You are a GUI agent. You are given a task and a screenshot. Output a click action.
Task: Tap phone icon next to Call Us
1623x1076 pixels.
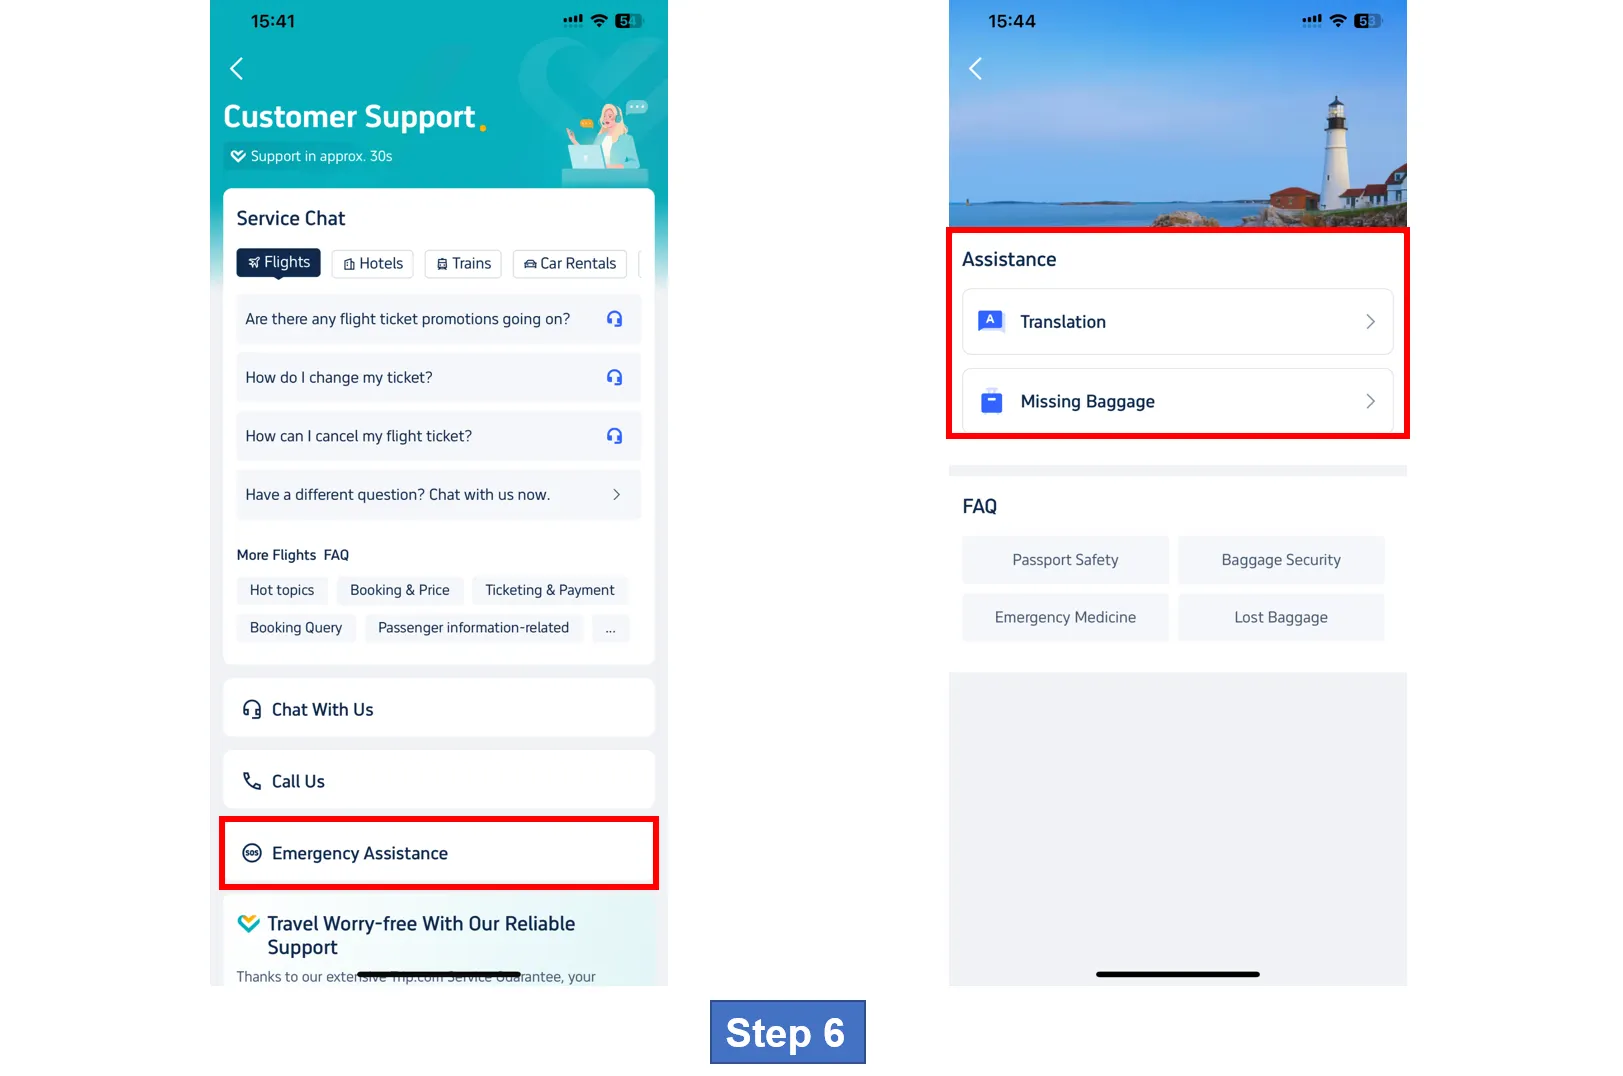(x=252, y=781)
